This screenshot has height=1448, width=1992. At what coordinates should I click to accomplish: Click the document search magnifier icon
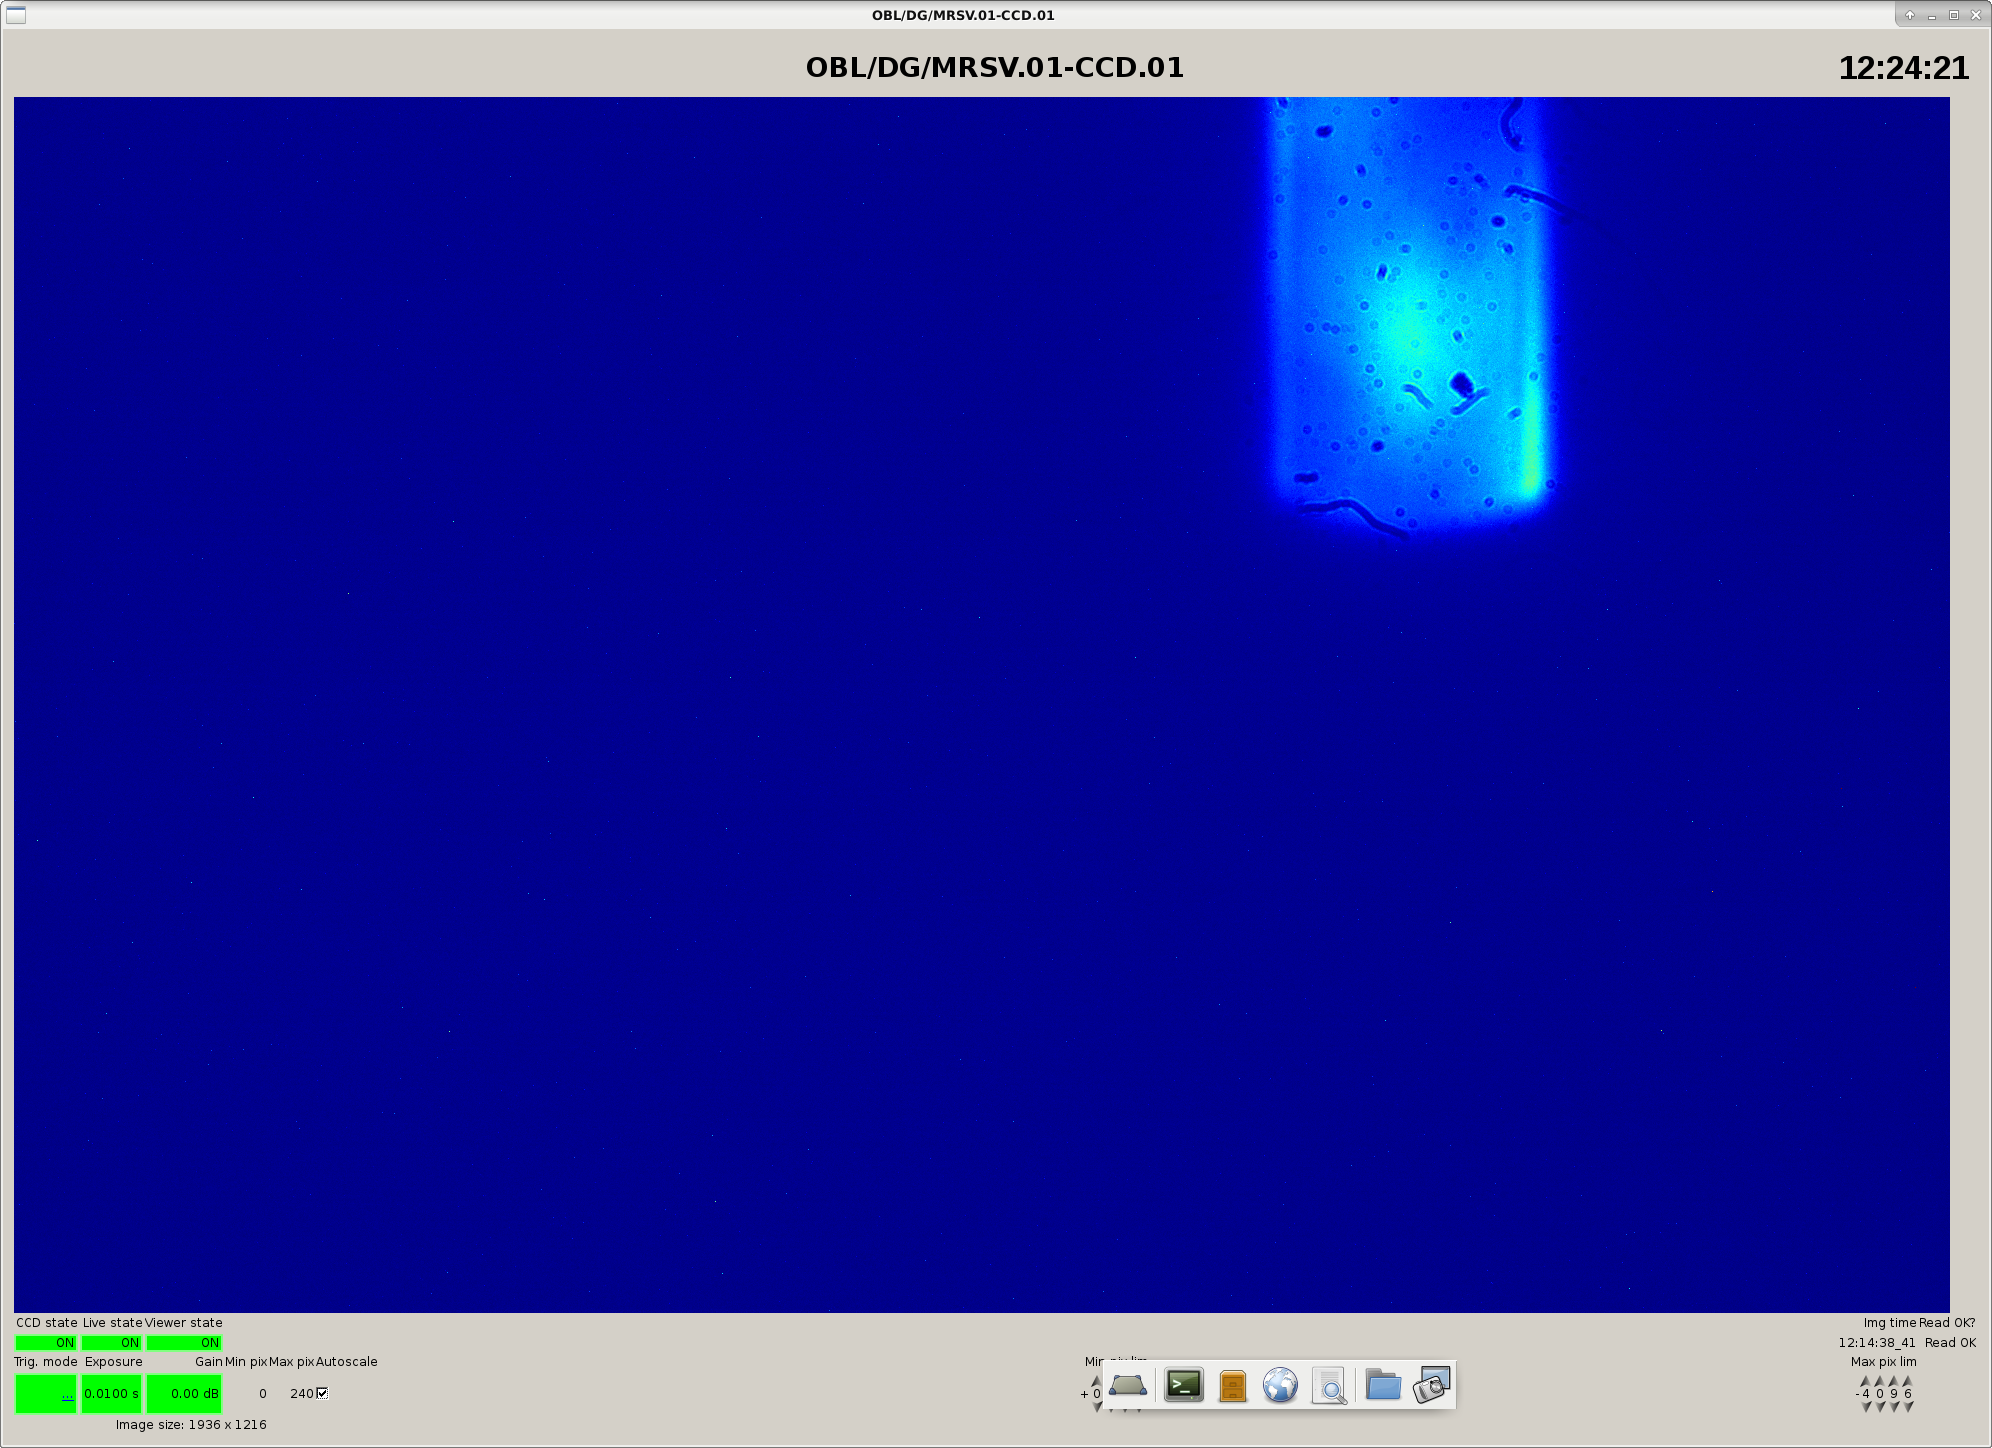[1329, 1386]
